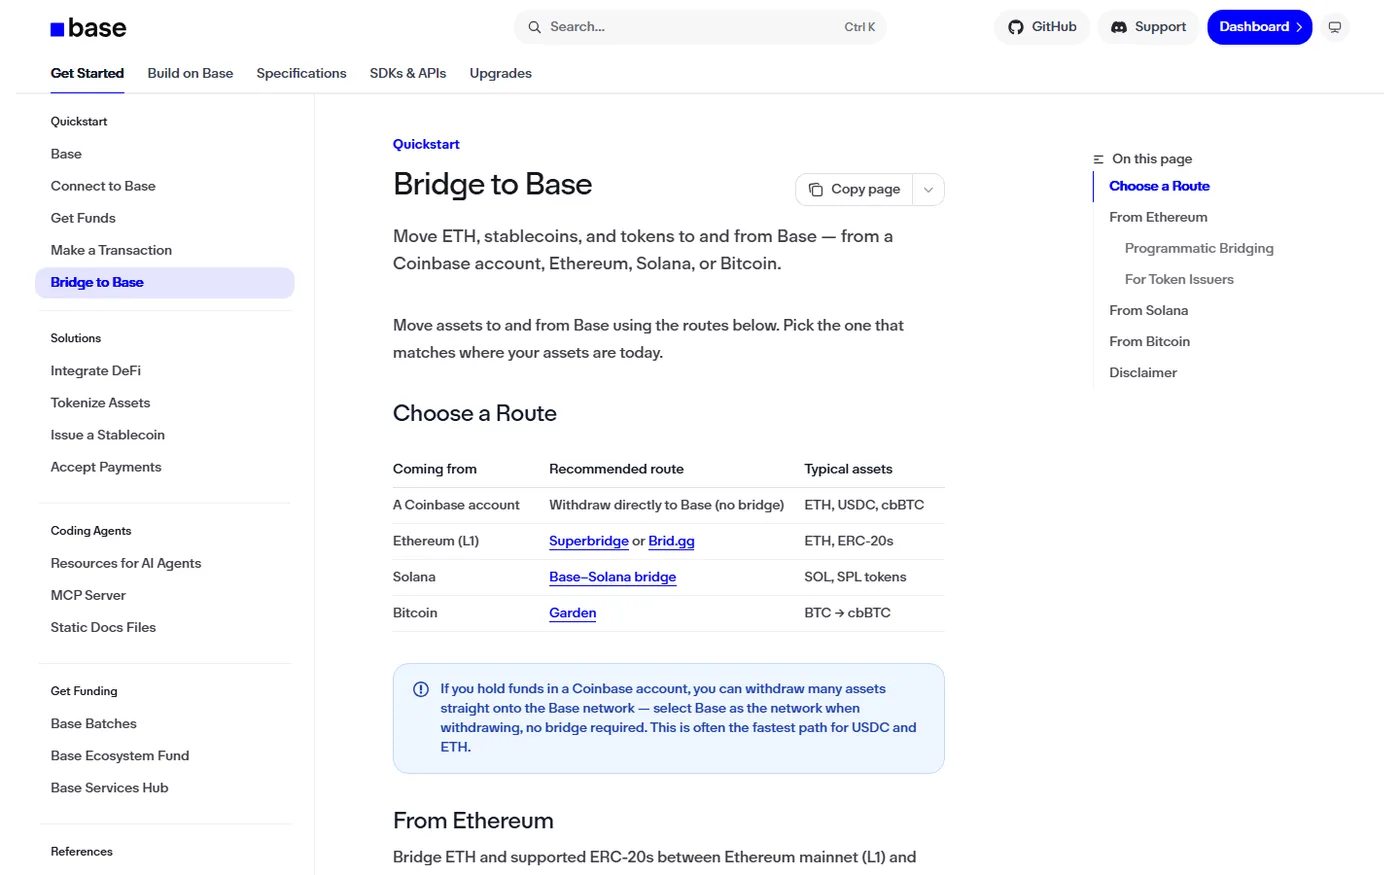Go to Base Ecosystem Fund
Viewport: 1400px width, 875px height.
(x=120, y=755)
